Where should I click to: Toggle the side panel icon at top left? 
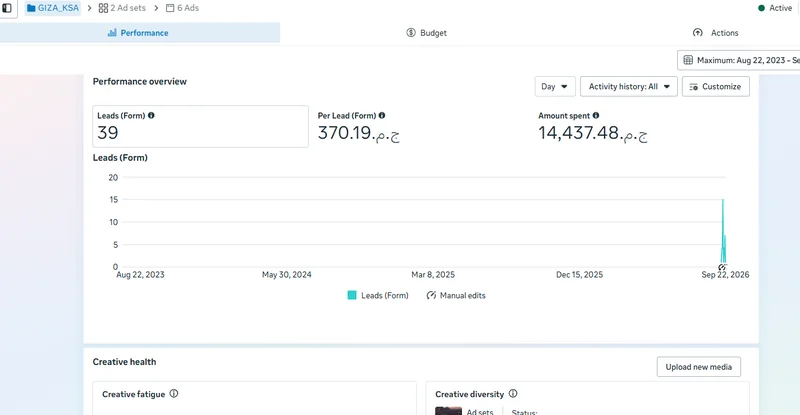click(x=7, y=8)
